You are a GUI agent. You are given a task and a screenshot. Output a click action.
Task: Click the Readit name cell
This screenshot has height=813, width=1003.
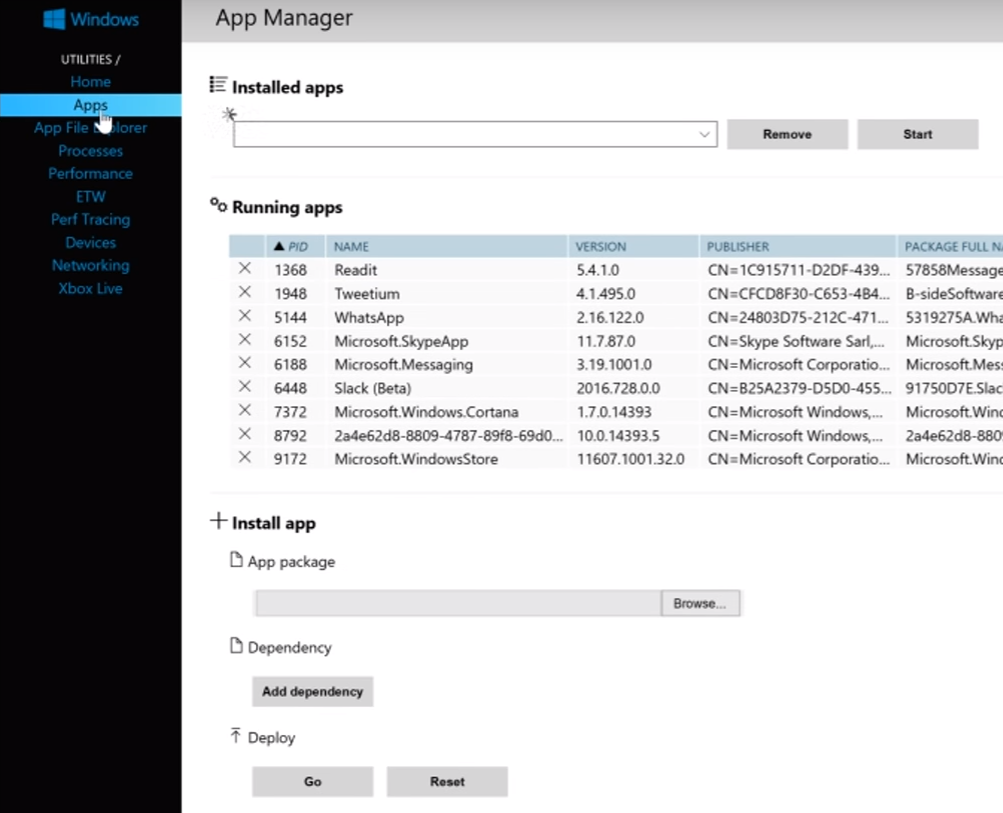pyautogui.click(x=356, y=270)
